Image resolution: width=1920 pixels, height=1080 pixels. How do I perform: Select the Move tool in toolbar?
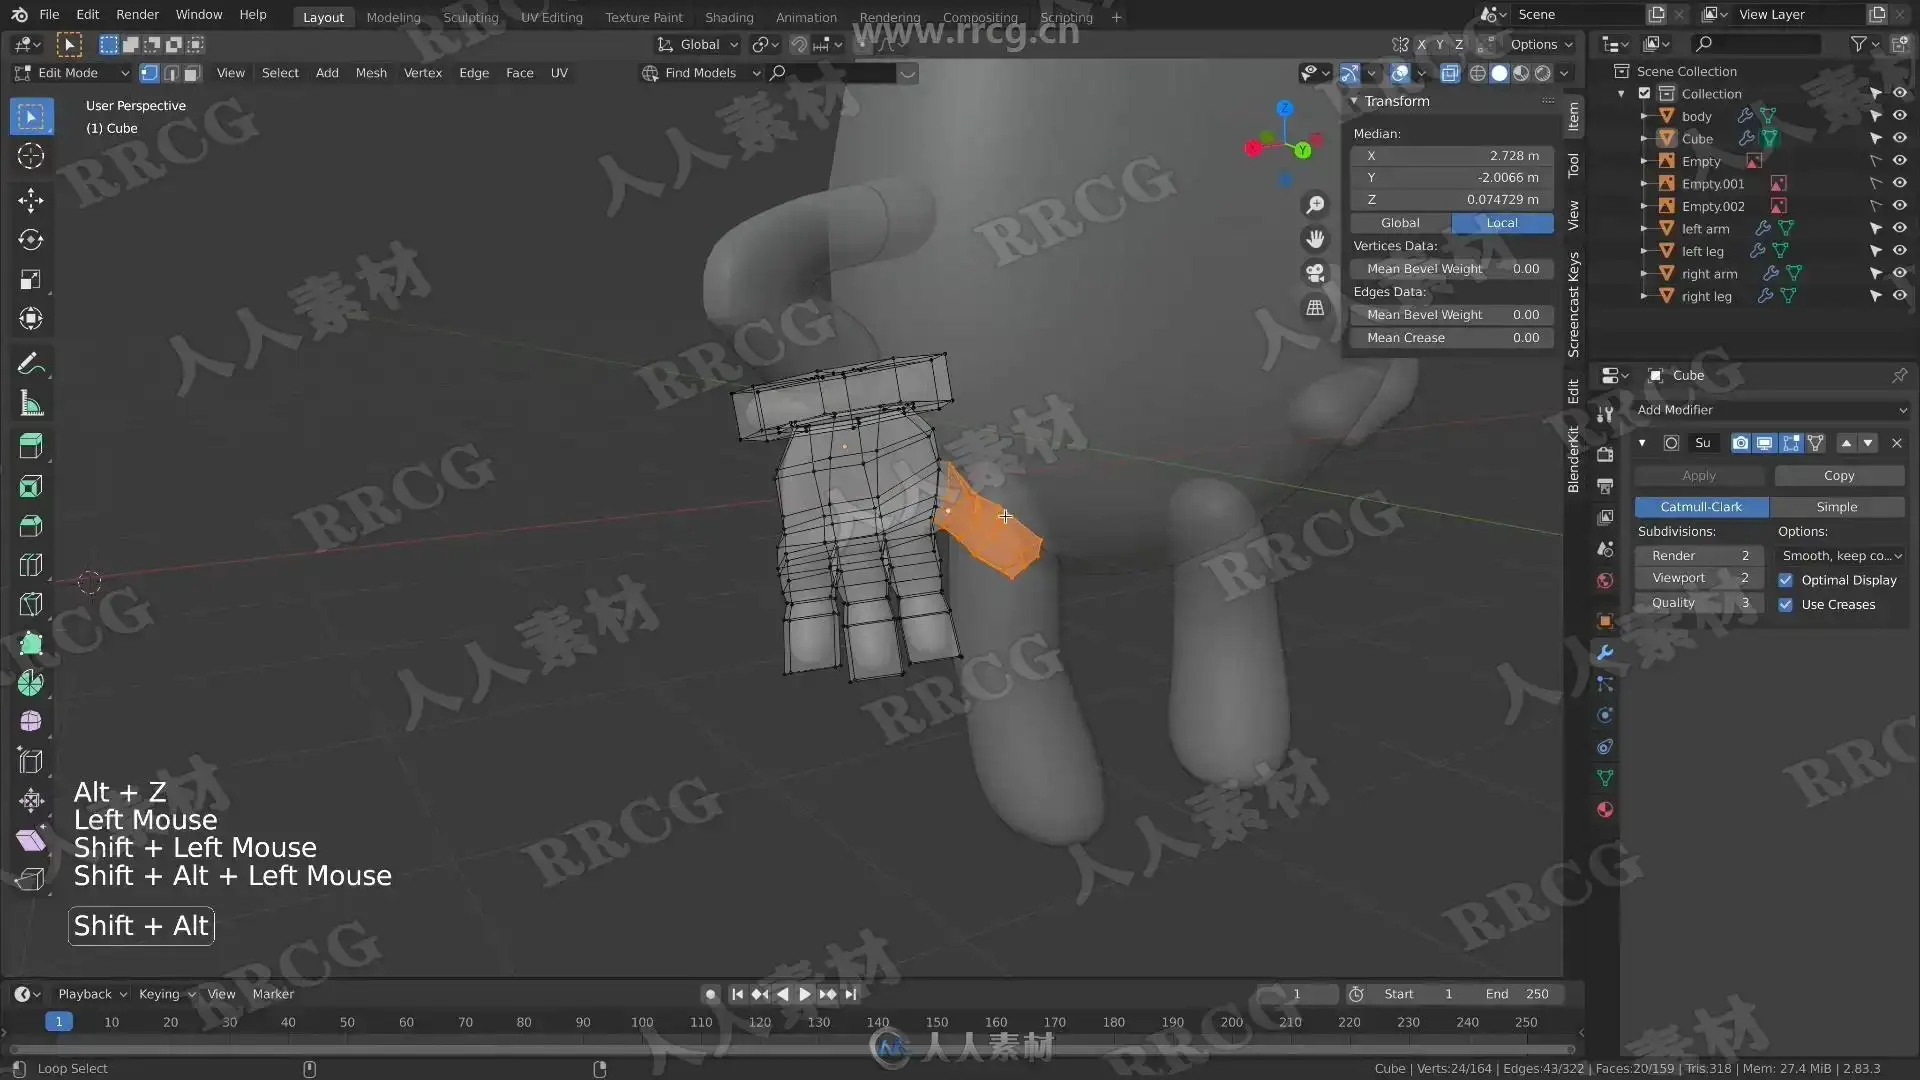[31, 200]
